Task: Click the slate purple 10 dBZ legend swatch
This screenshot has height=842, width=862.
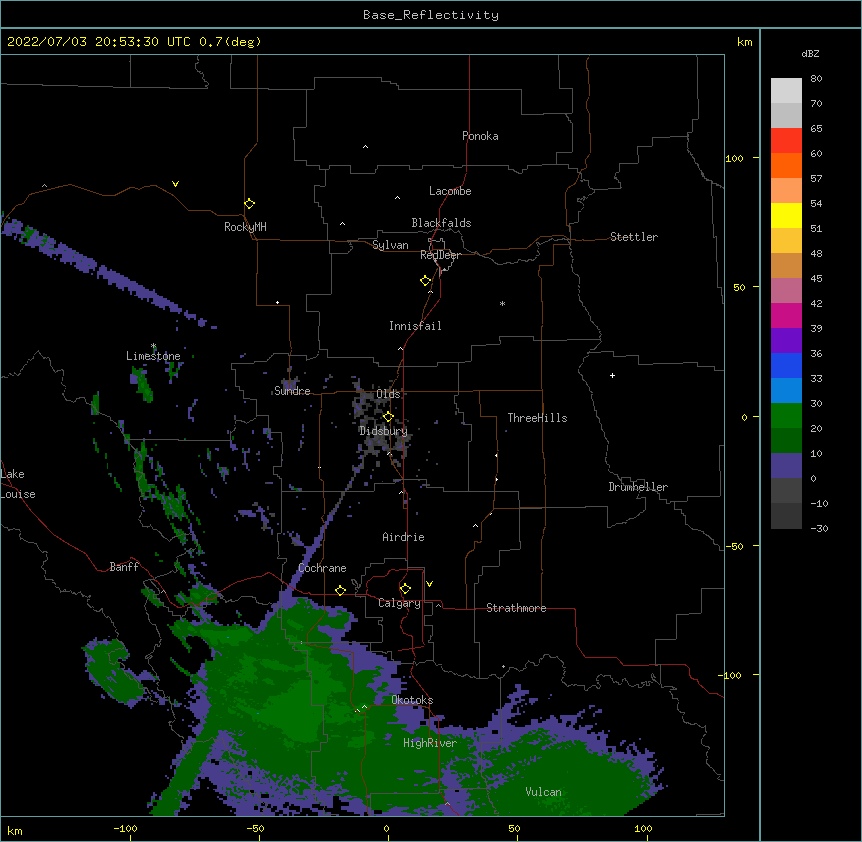Action: coord(786,466)
